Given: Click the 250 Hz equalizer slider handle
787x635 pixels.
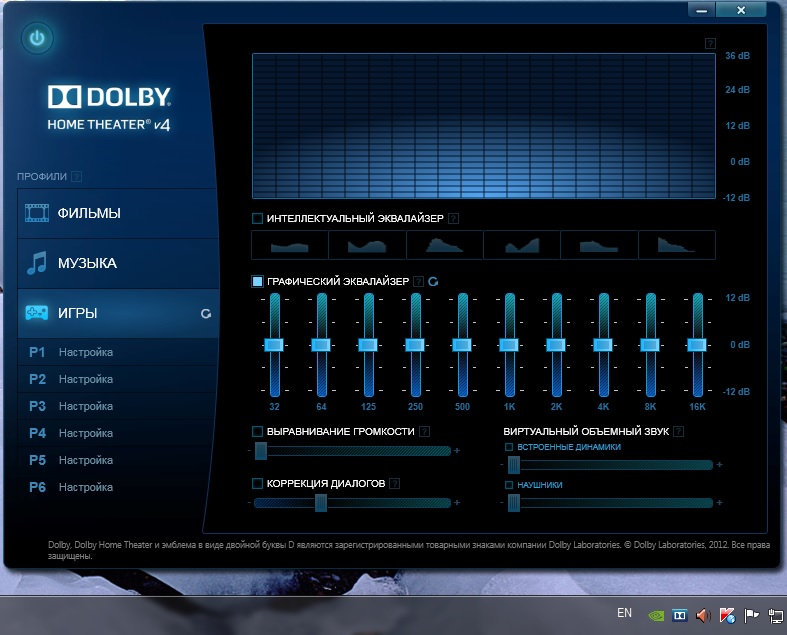Looking at the screenshot, I should (x=415, y=345).
